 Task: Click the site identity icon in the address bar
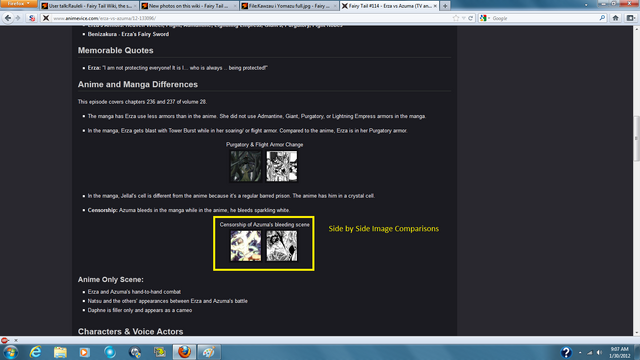(46, 18)
